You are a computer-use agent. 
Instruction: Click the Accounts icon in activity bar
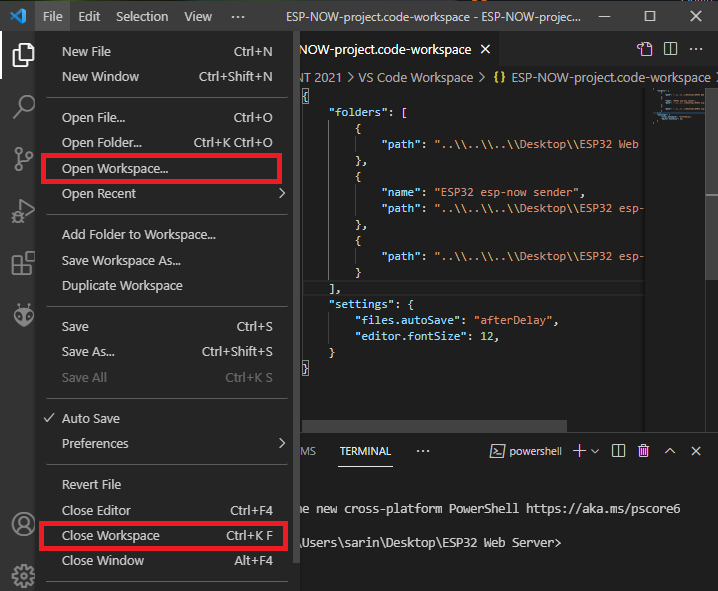coord(22,524)
